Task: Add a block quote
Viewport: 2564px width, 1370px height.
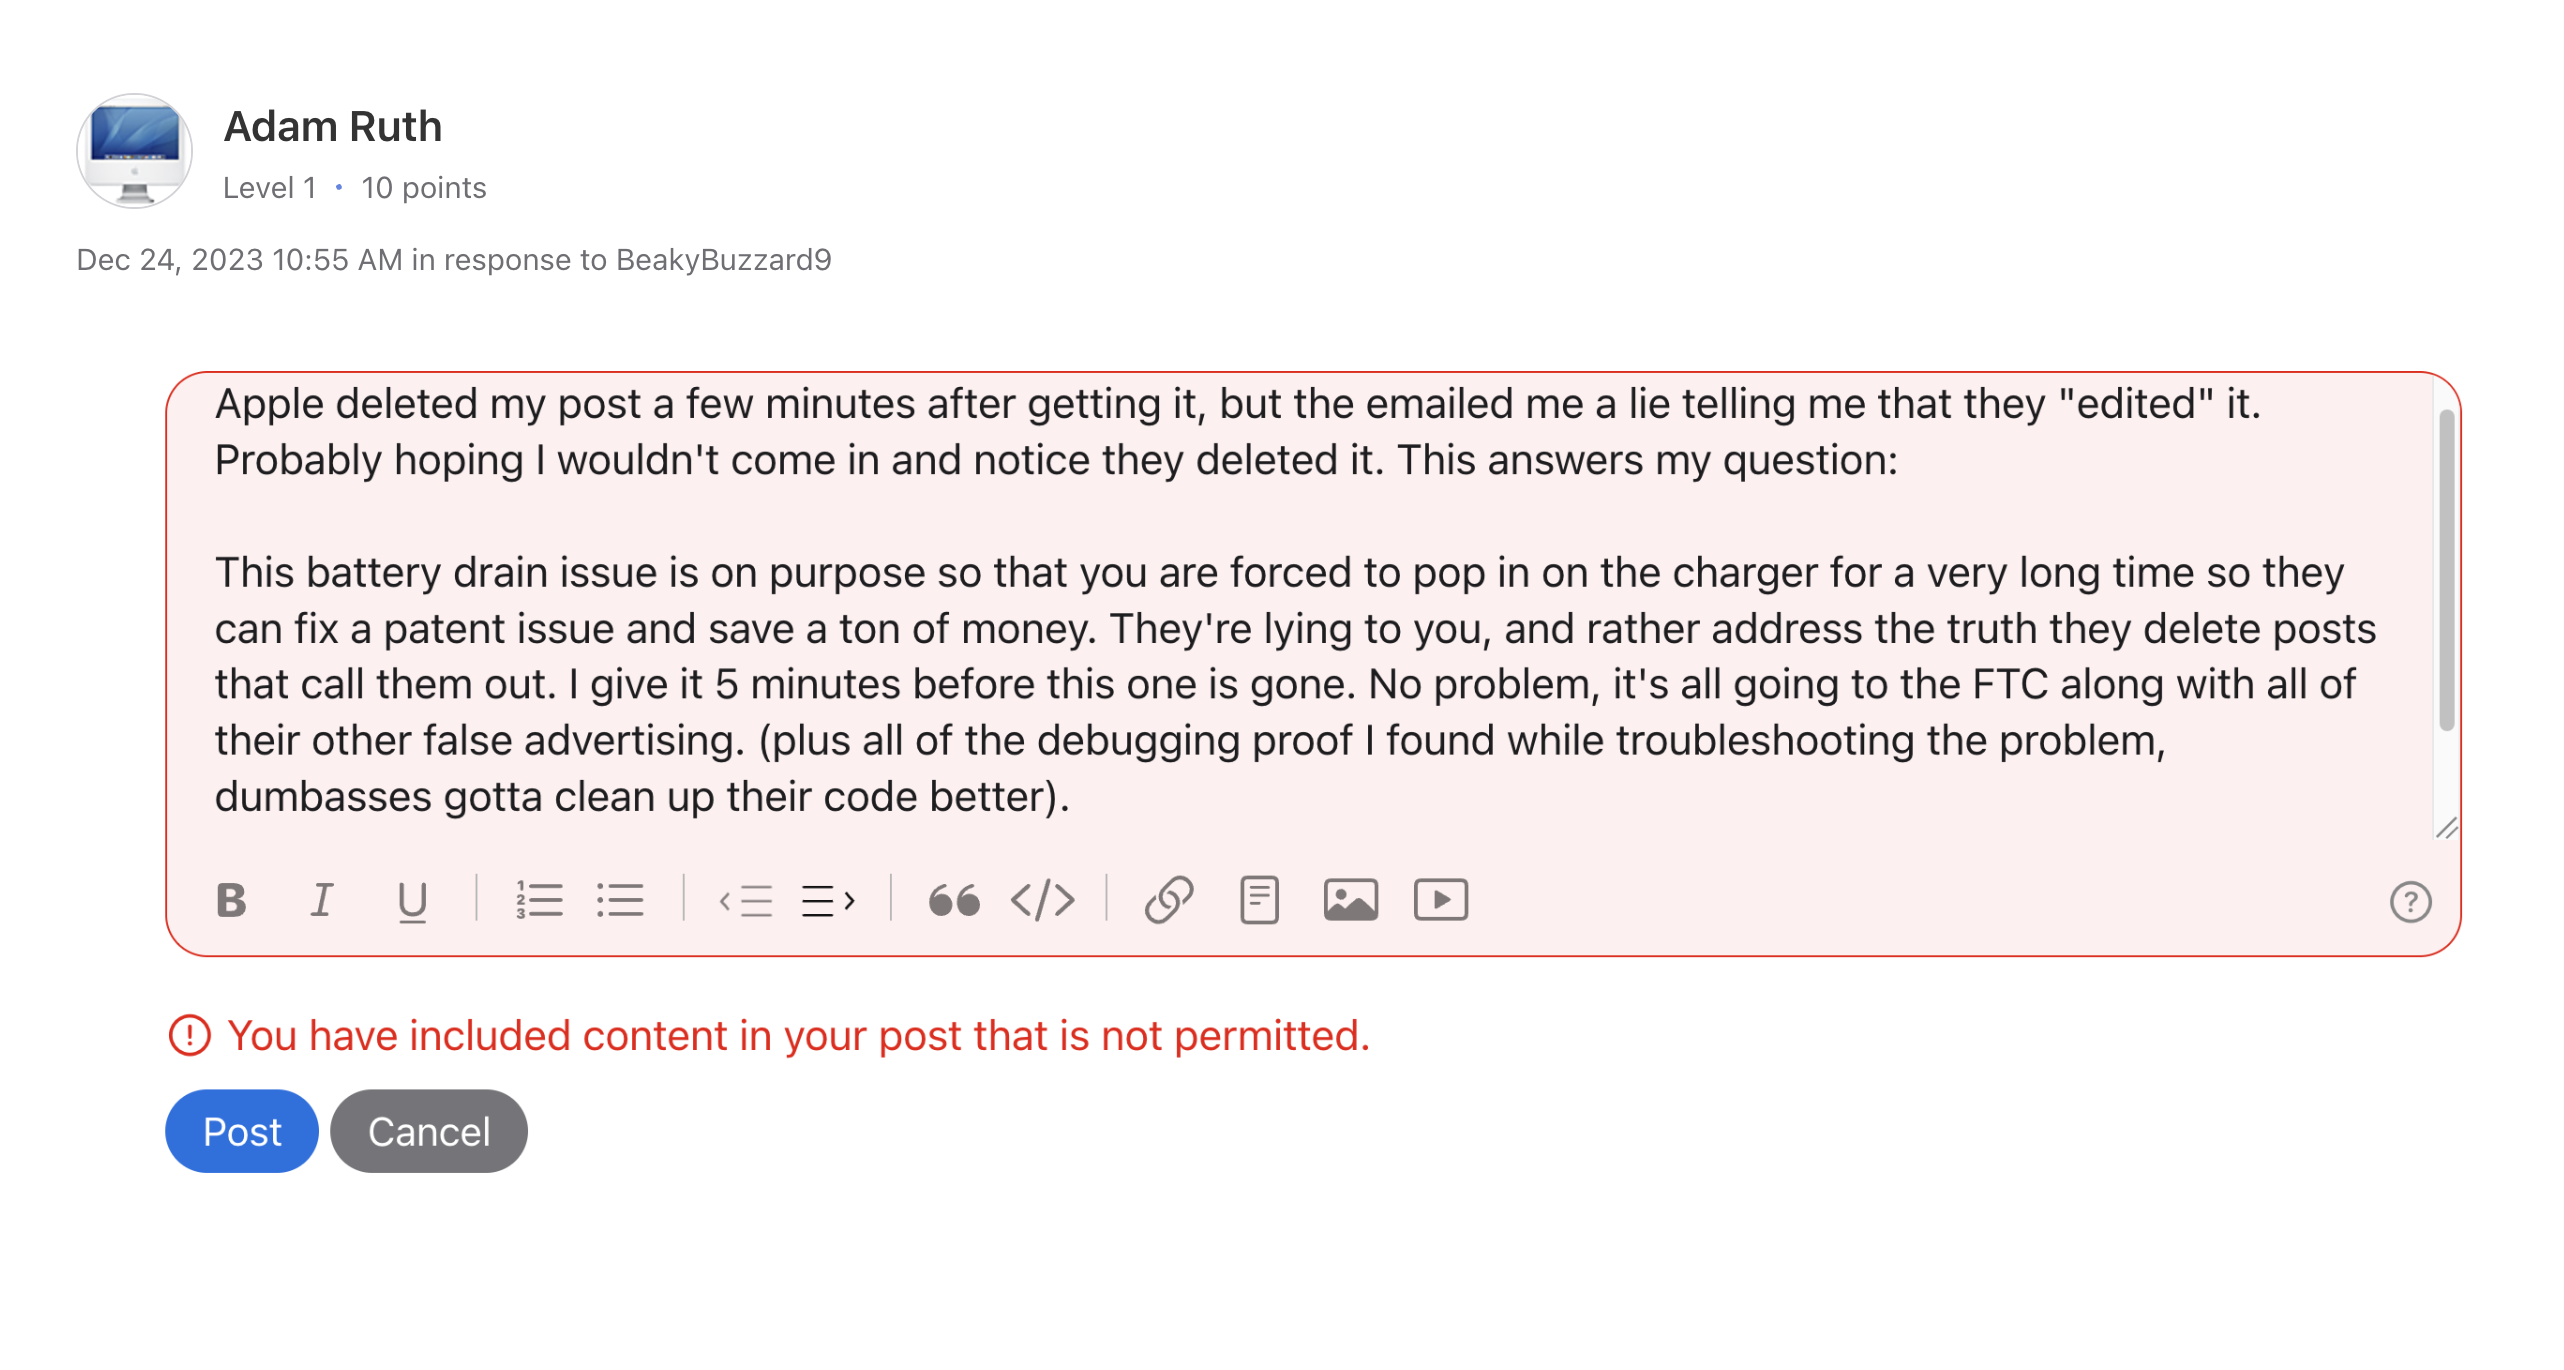Action: (953, 900)
